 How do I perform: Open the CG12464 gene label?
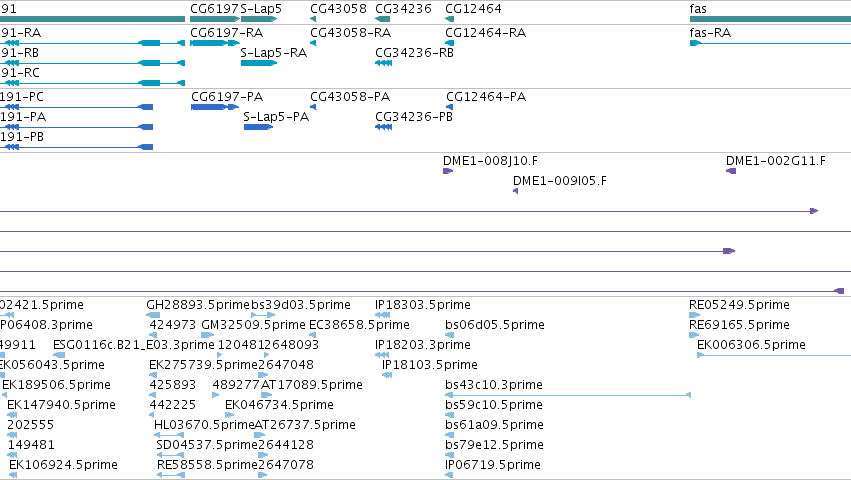(x=473, y=9)
